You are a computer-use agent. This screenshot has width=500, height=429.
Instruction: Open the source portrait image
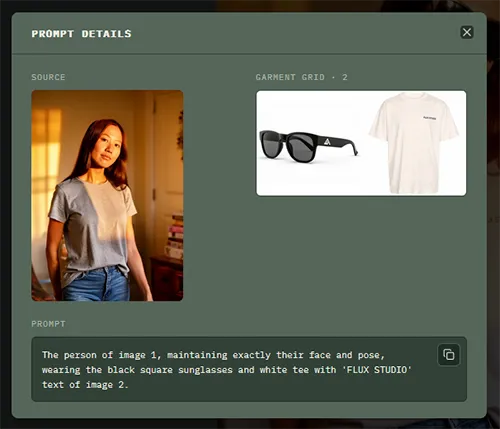coord(107,196)
